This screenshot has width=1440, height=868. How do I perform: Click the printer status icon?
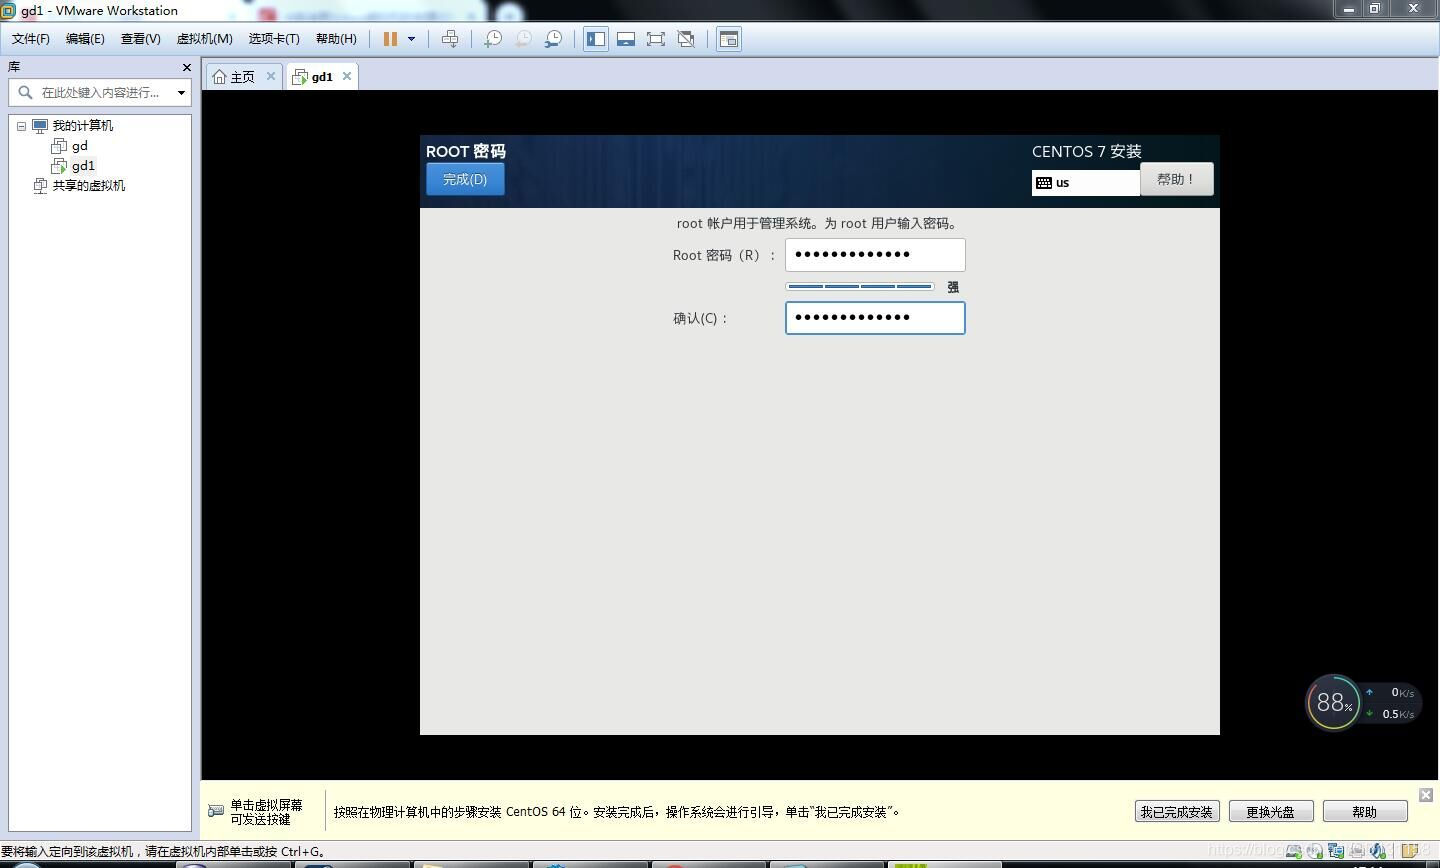1357,851
